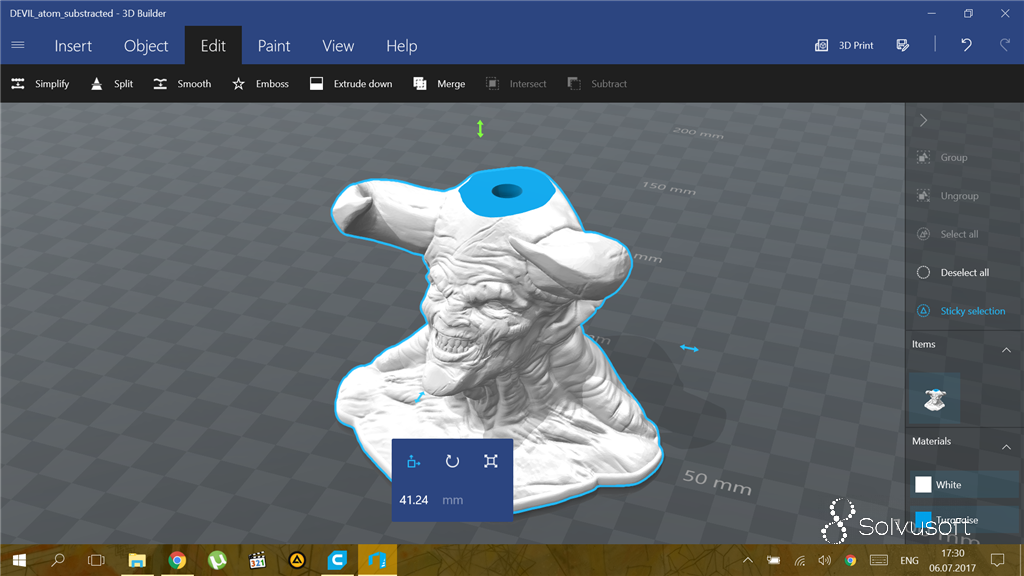1024x576 pixels.
Task: Open taskbar search
Action: tap(58, 560)
